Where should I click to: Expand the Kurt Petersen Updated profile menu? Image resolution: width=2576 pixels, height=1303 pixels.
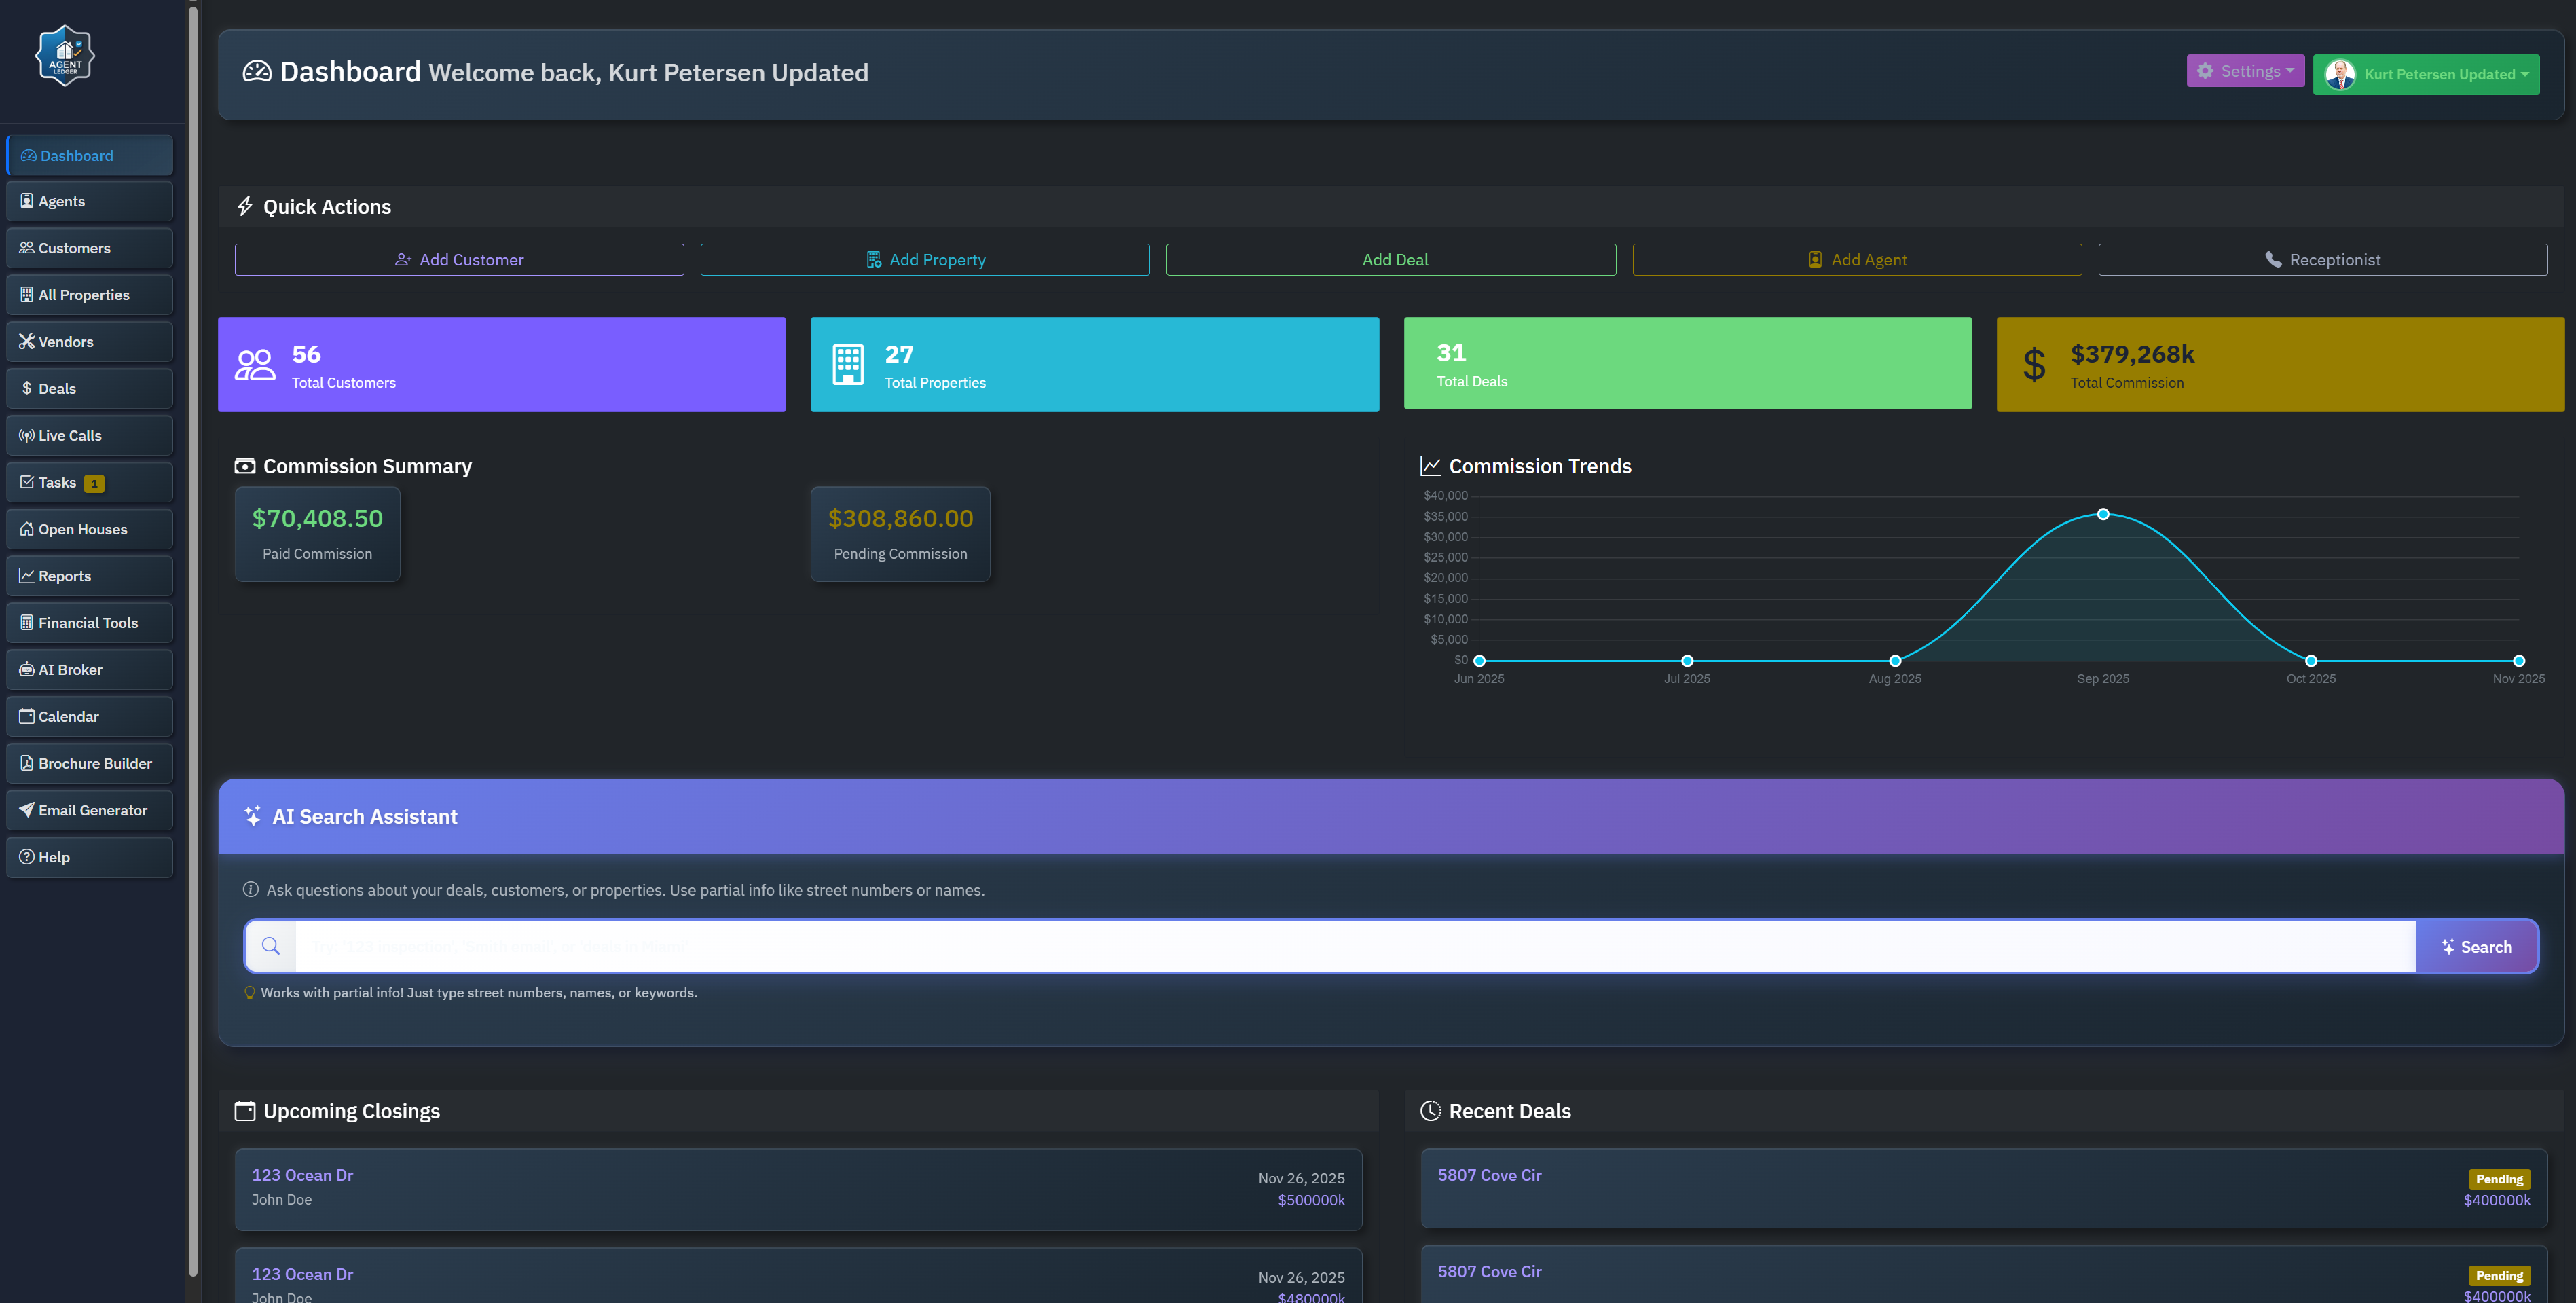2426,74
